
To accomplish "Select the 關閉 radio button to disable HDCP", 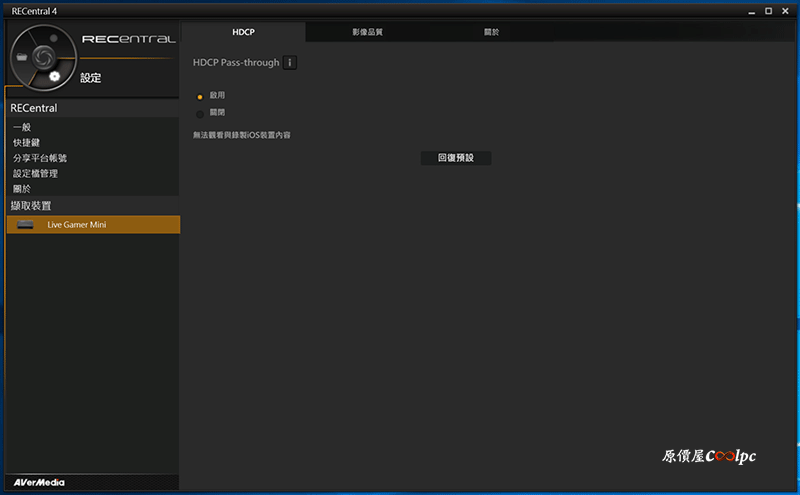I will pos(200,114).
